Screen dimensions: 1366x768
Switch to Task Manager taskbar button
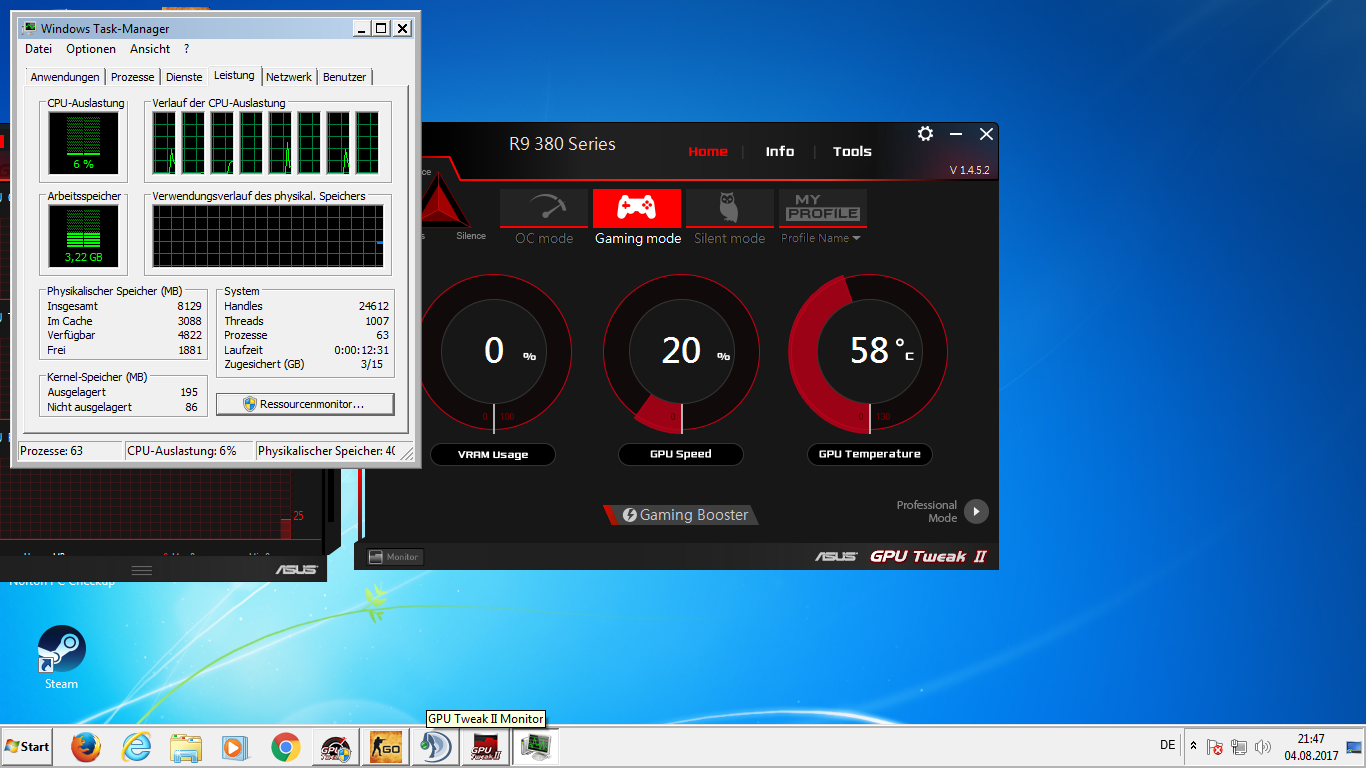click(538, 747)
